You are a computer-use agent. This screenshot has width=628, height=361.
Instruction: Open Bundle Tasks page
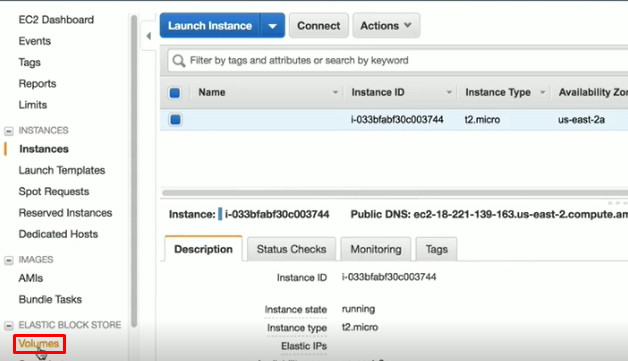[50, 299]
